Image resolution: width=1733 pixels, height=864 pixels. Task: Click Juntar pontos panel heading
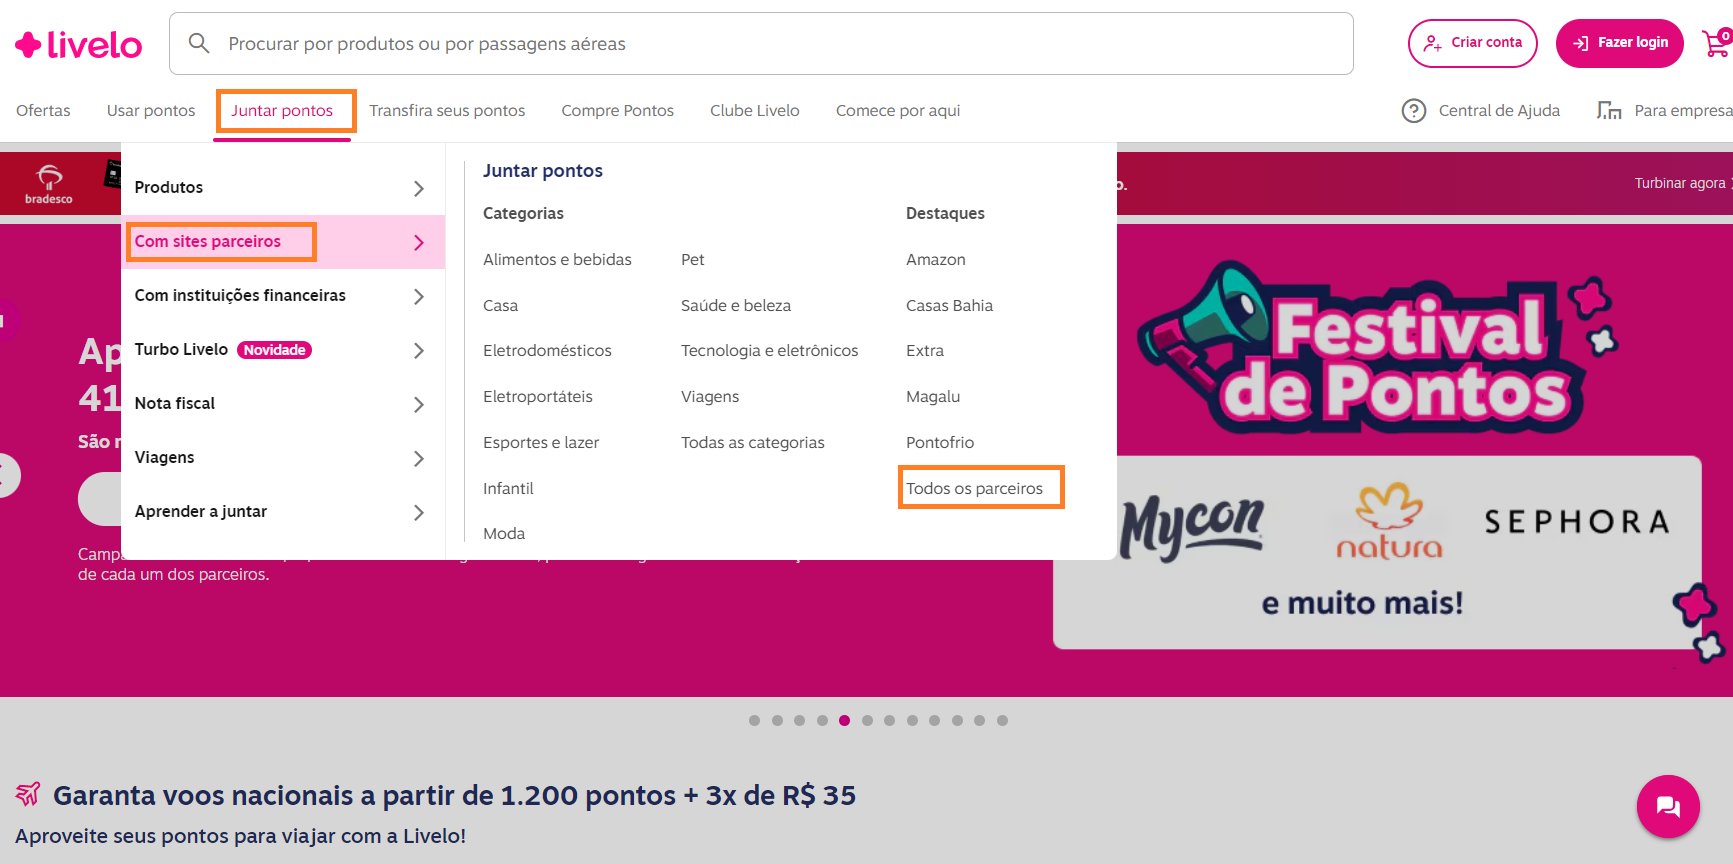543,170
